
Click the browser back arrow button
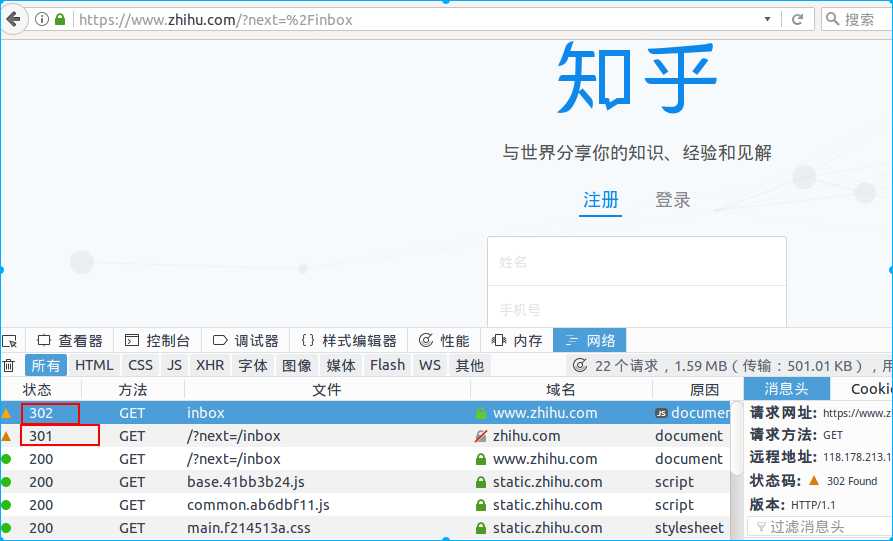tap(14, 19)
